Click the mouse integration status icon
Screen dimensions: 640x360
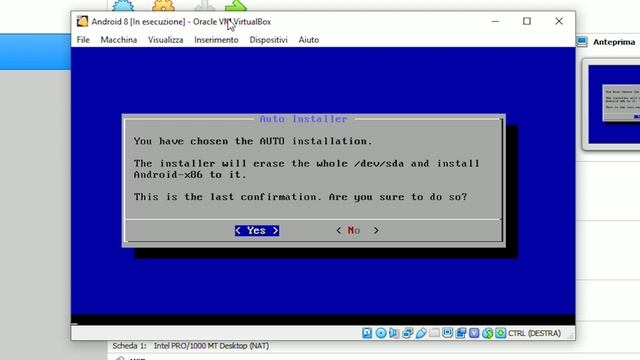pos(487,333)
